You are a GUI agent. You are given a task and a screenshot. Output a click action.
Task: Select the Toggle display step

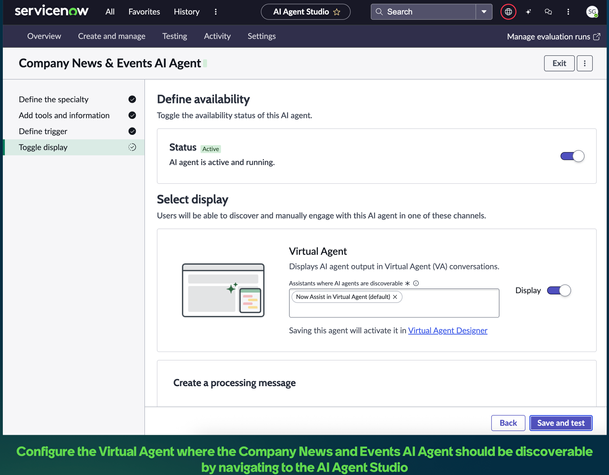pyautogui.click(x=74, y=147)
